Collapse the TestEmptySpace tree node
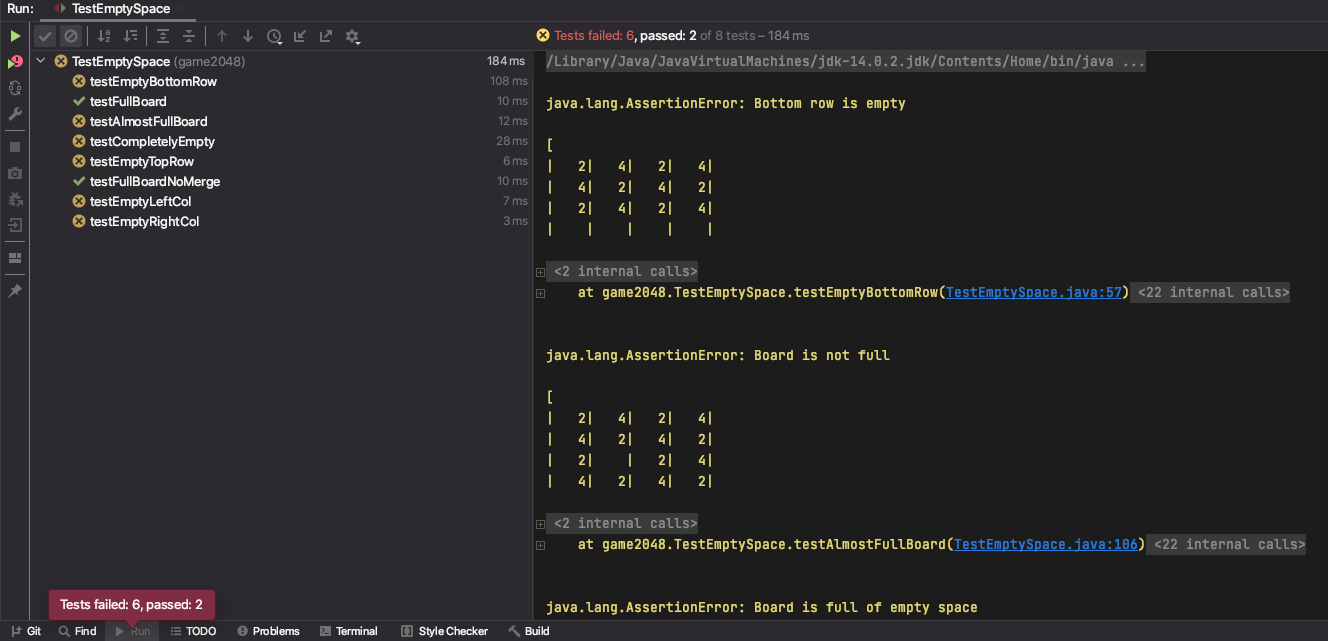The height and width of the screenshot is (641, 1328). (39, 61)
